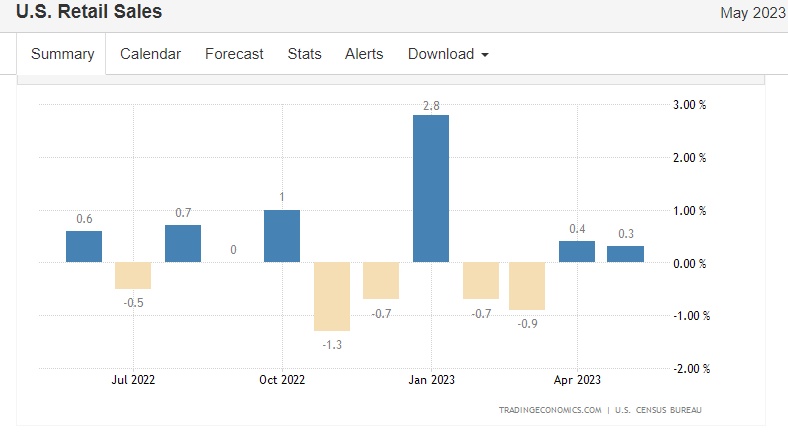
Task: Click the 0.6 blue bar
Action: [84, 246]
